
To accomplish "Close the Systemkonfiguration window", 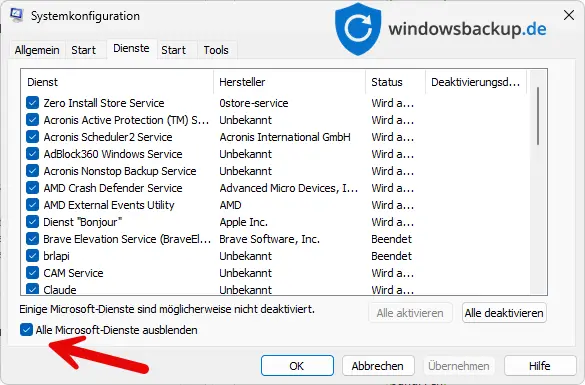I will tap(569, 15).
